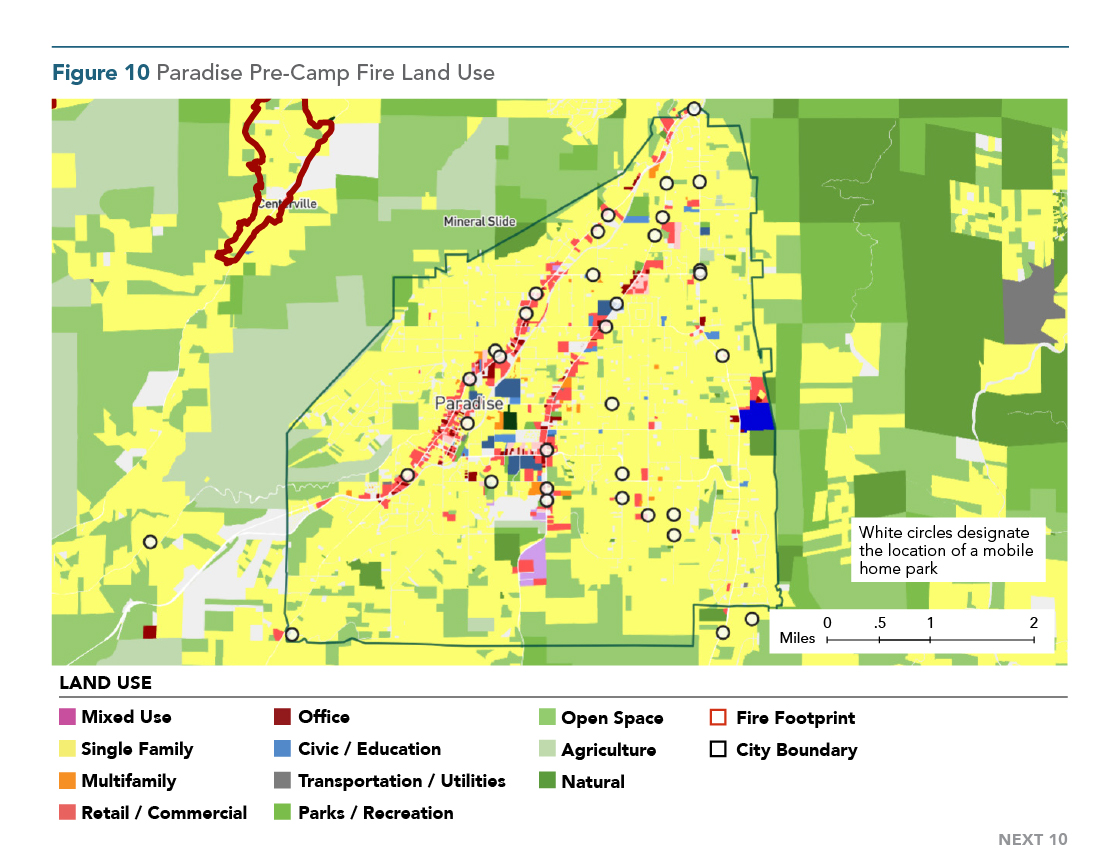Click the 'Paradise Pre-Camp Fire Land Use' title
1120x866 pixels.
coord(326,72)
